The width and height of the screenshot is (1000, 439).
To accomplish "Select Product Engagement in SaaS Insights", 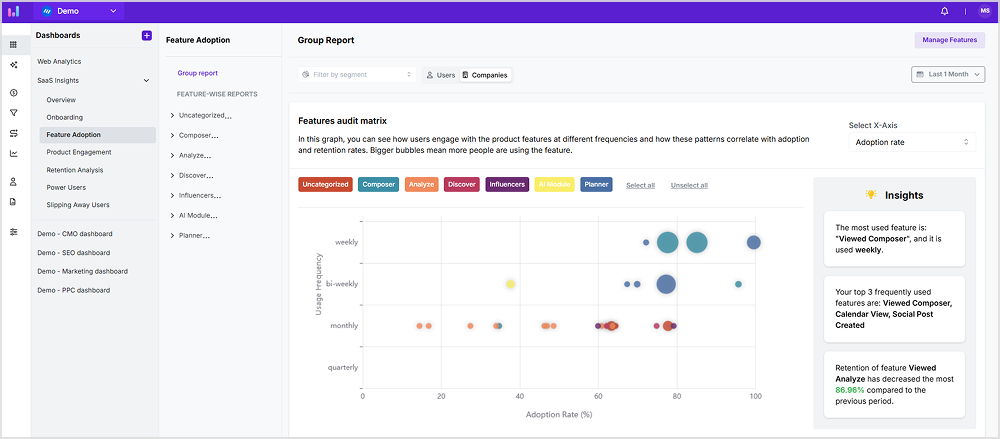I will [79, 152].
